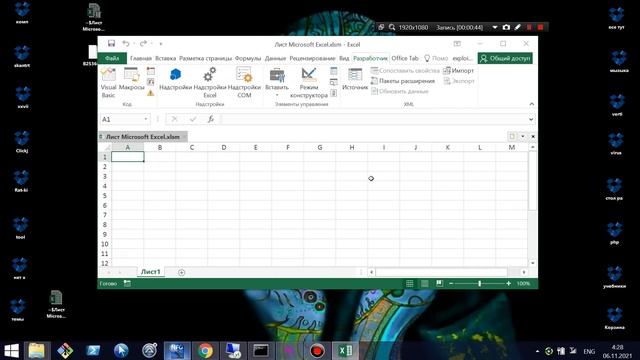The width and height of the screenshot is (640, 360).
Task: Redo the last action
Action: pos(143,44)
